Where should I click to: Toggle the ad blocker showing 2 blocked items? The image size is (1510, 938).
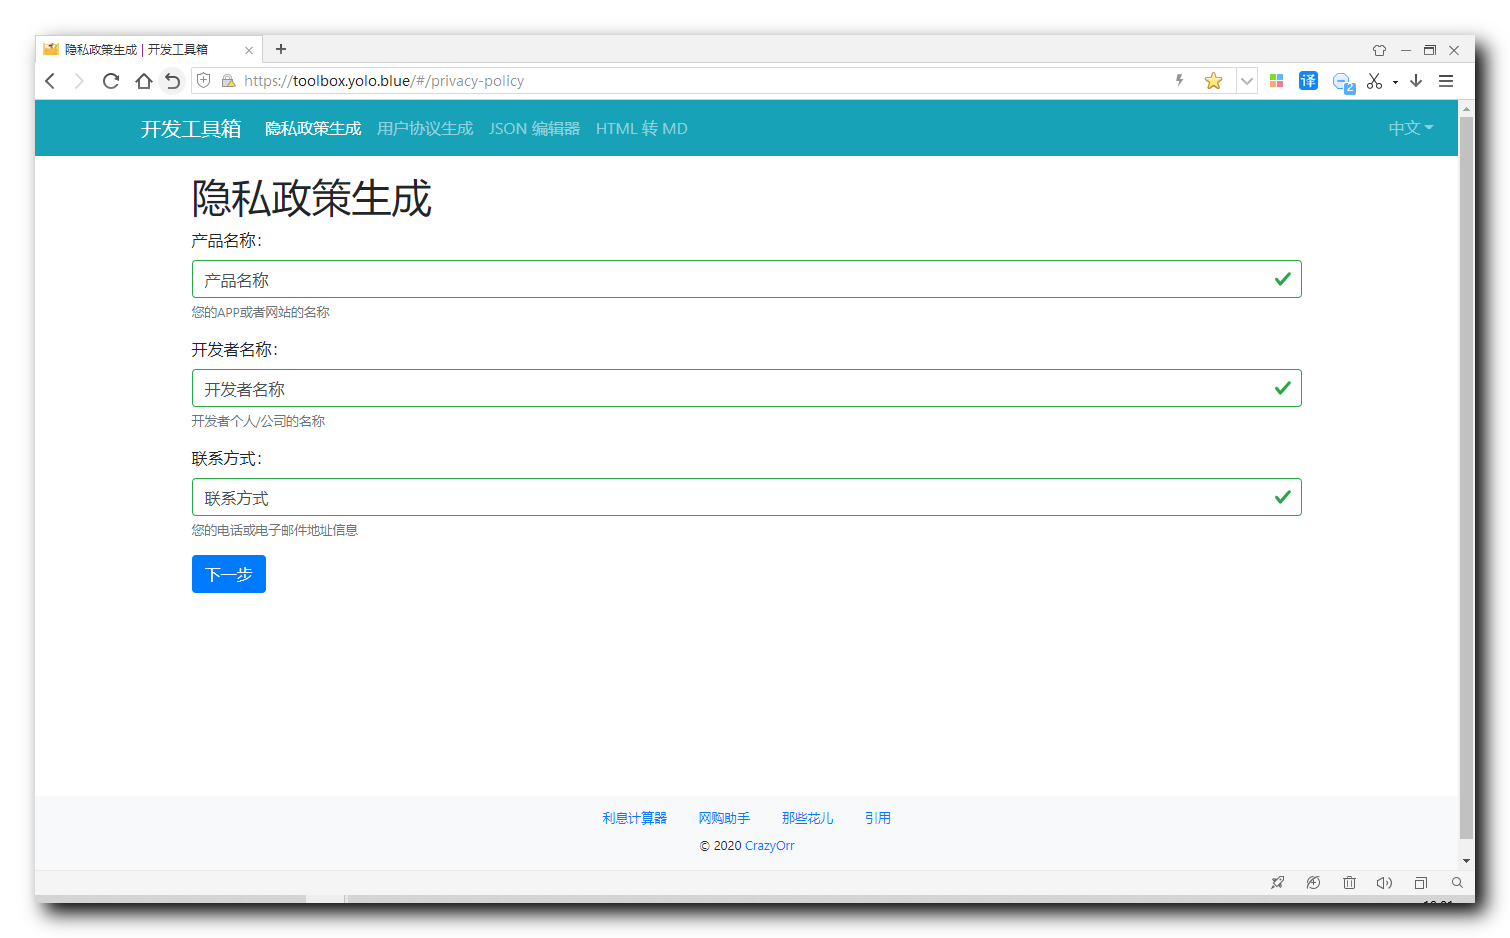point(1343,81)
